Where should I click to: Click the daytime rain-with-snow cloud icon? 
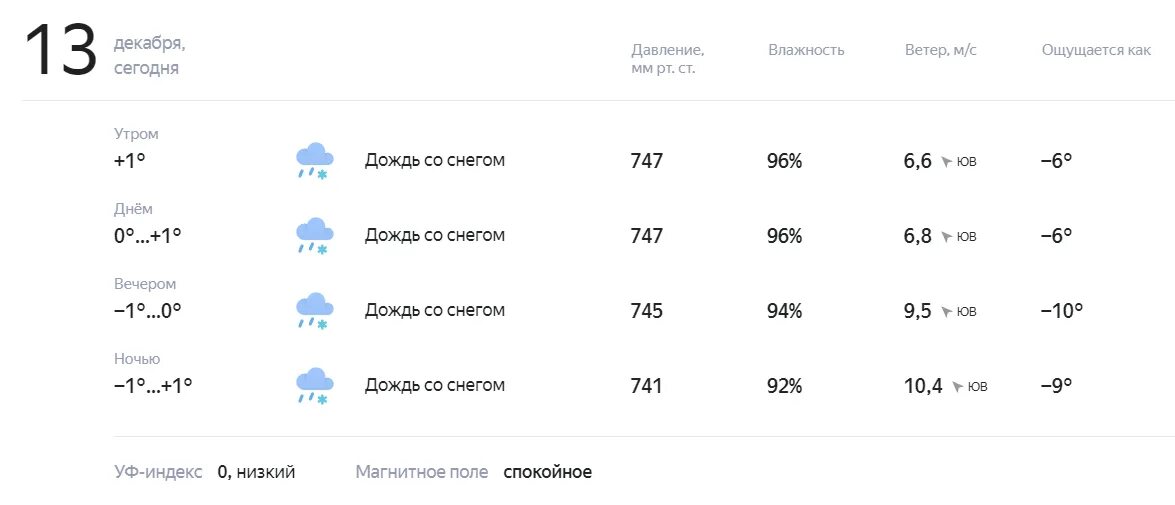tap(315, 236)
